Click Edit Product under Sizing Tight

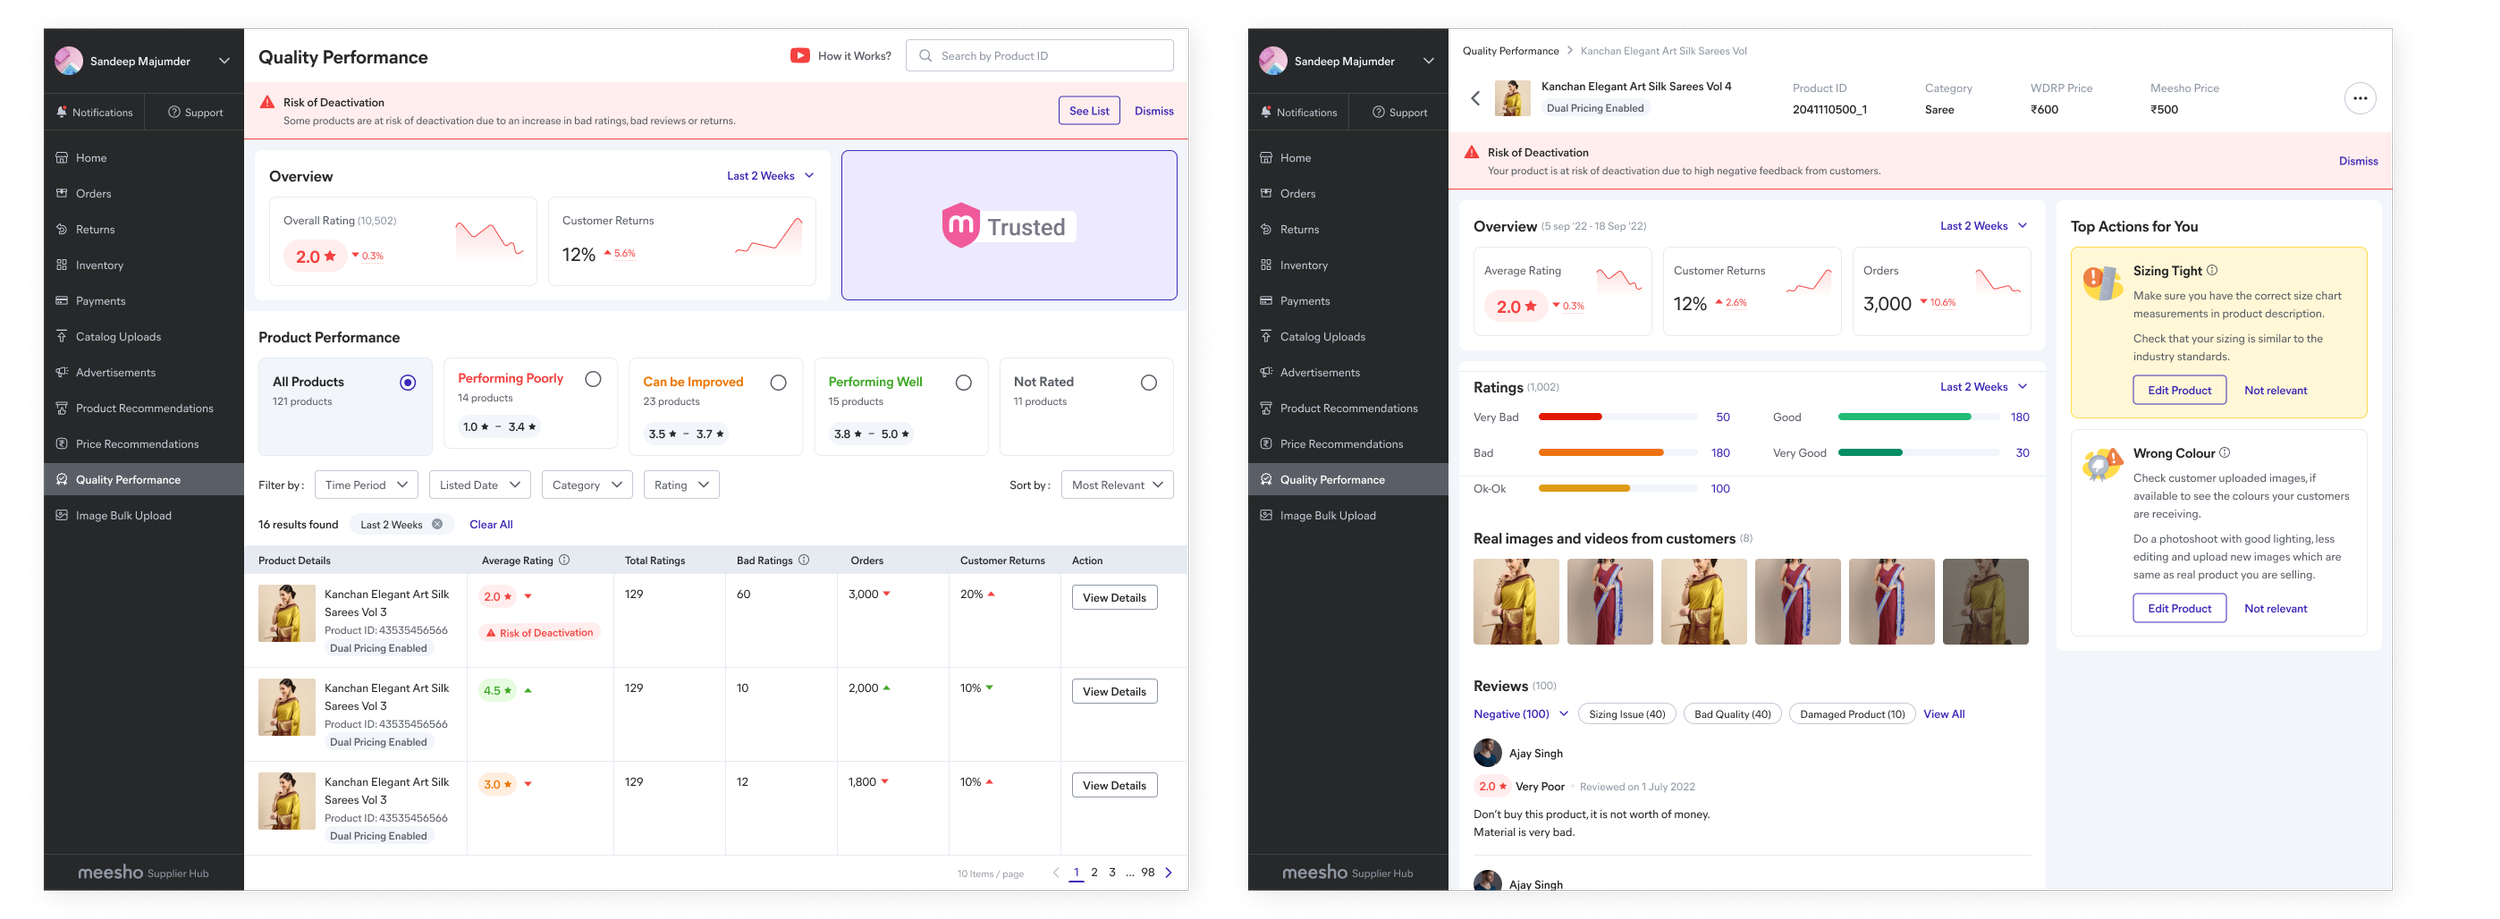(2179, 390)
